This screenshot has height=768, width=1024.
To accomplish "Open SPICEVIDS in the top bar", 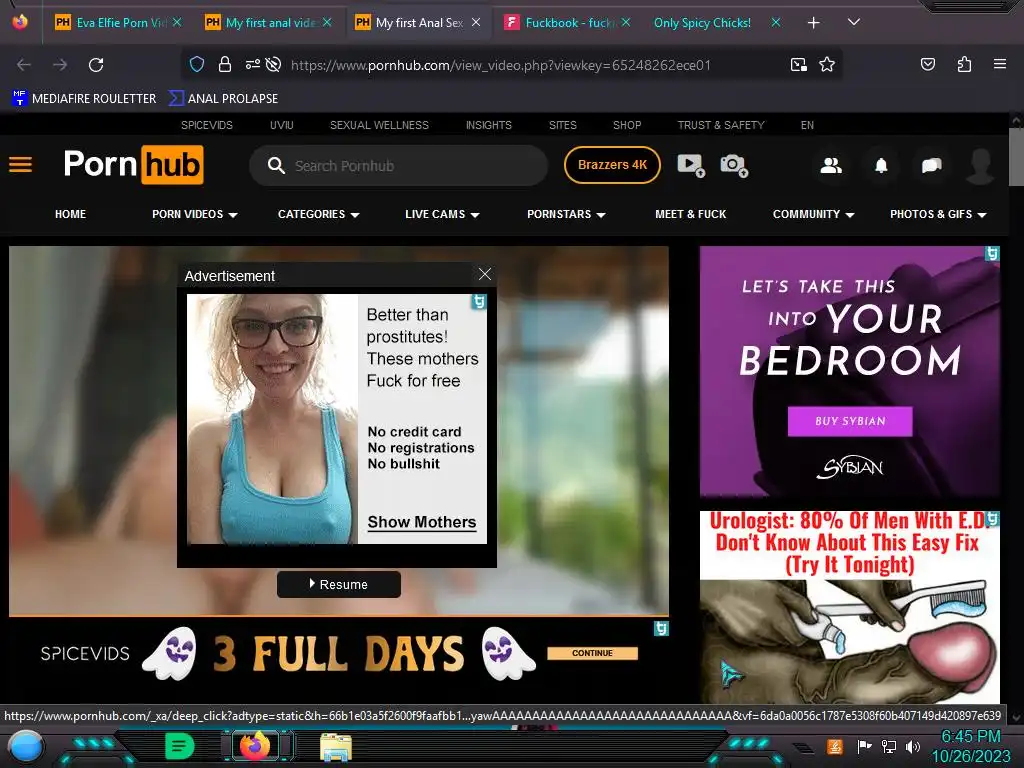I will 207,125.
